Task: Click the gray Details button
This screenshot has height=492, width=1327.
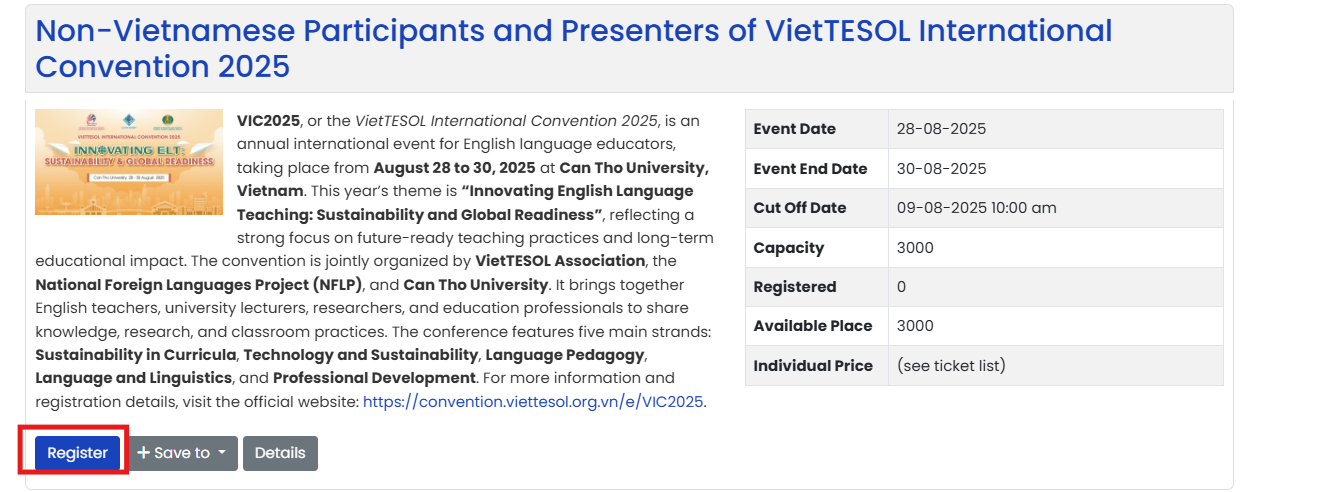Action: (x=280, y=453)
